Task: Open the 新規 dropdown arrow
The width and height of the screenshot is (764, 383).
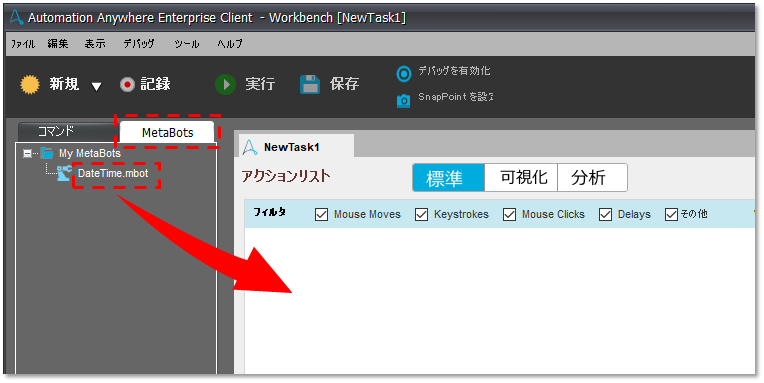Action: [x=96, y=87]
